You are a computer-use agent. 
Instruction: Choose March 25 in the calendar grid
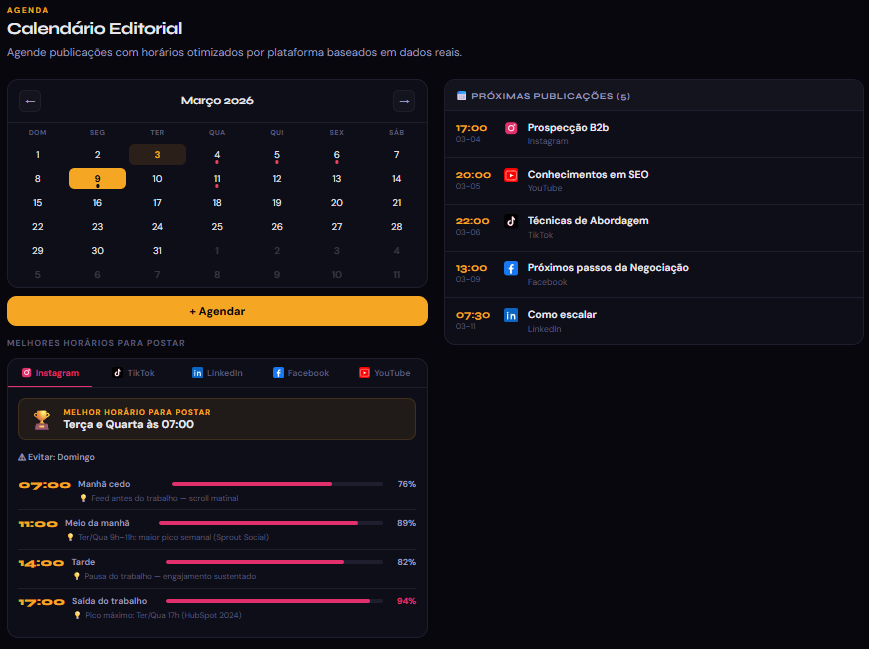coord(217,227)
